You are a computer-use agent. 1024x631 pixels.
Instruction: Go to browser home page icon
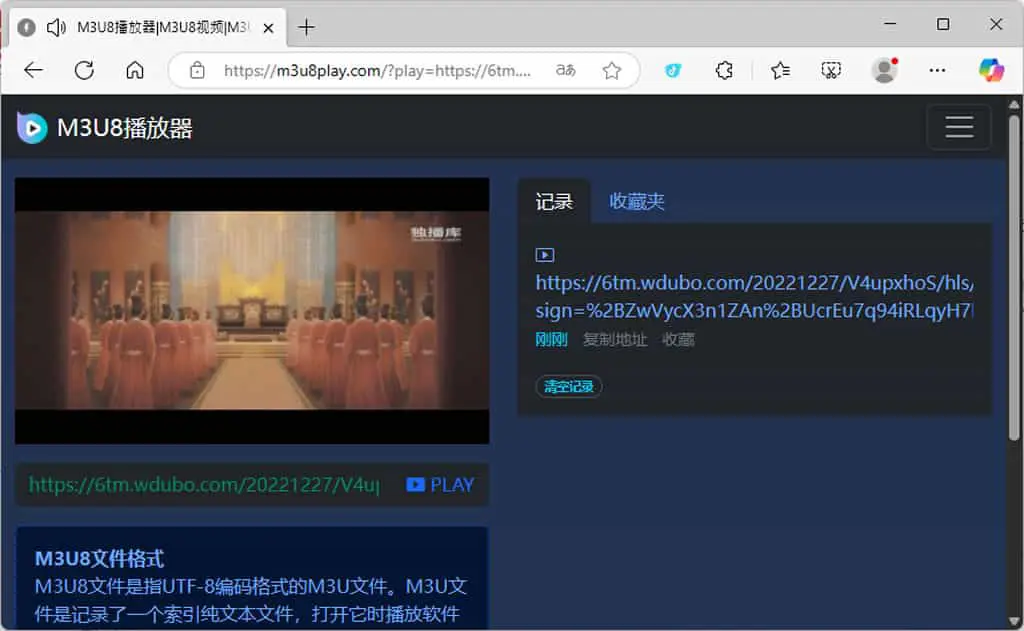coord(135,70)
